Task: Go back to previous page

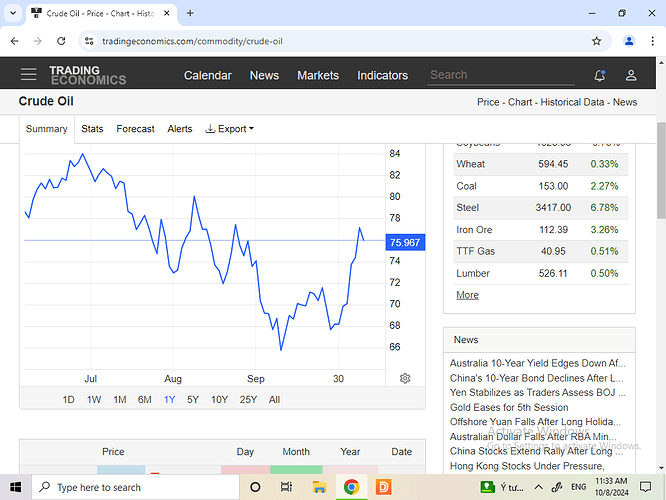Action: click(x=14, y=41)
